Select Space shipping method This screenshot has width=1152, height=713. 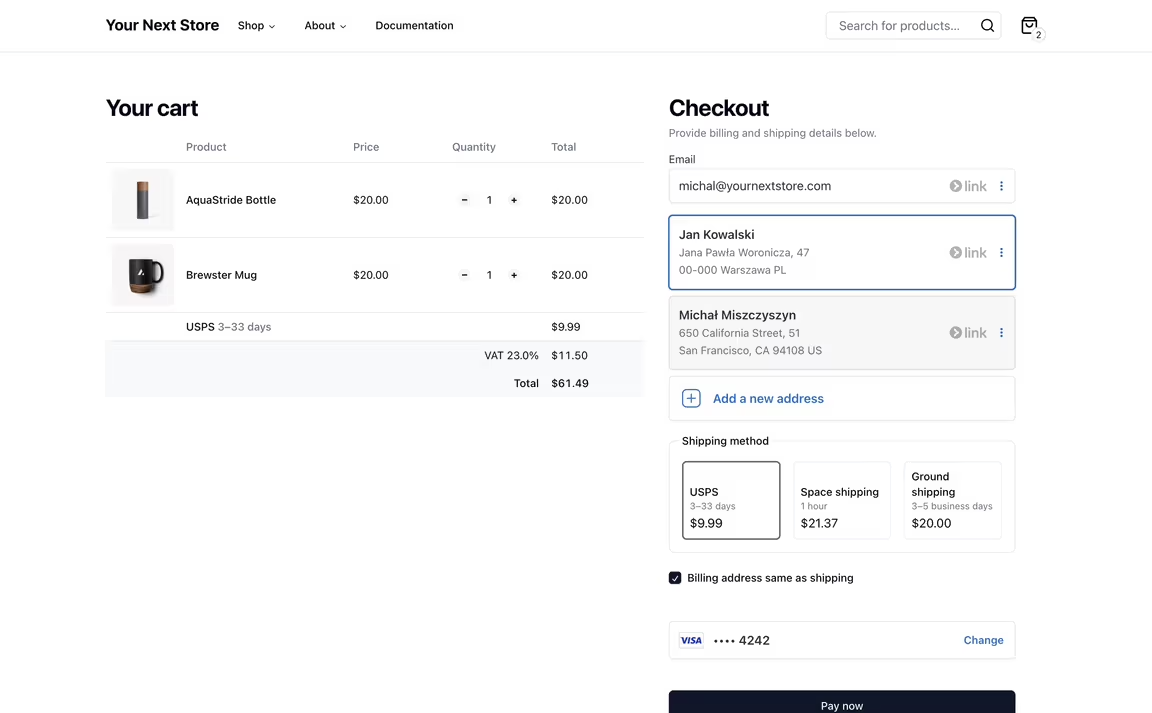[x=841, y=500]
